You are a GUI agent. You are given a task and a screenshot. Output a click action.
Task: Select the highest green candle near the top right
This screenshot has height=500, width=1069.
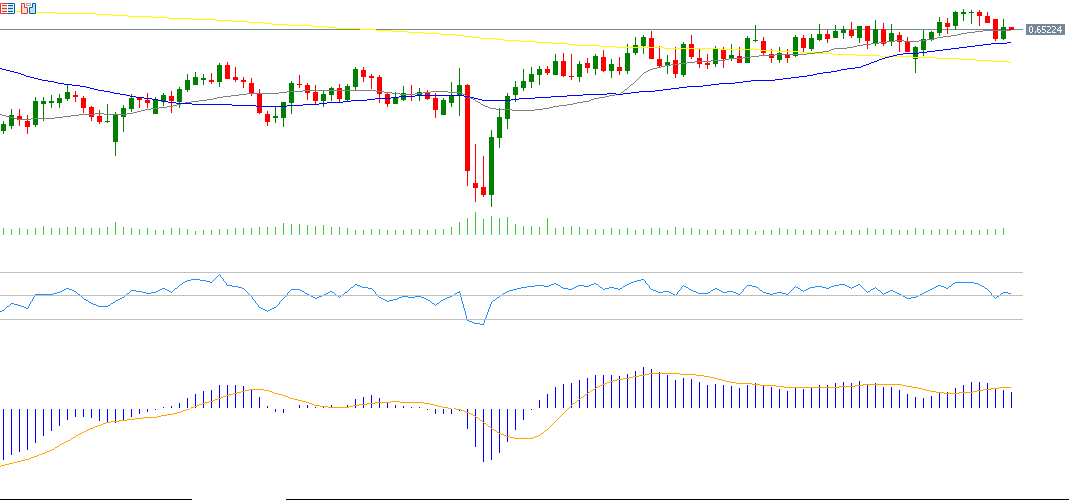click(x=957, y=18)
